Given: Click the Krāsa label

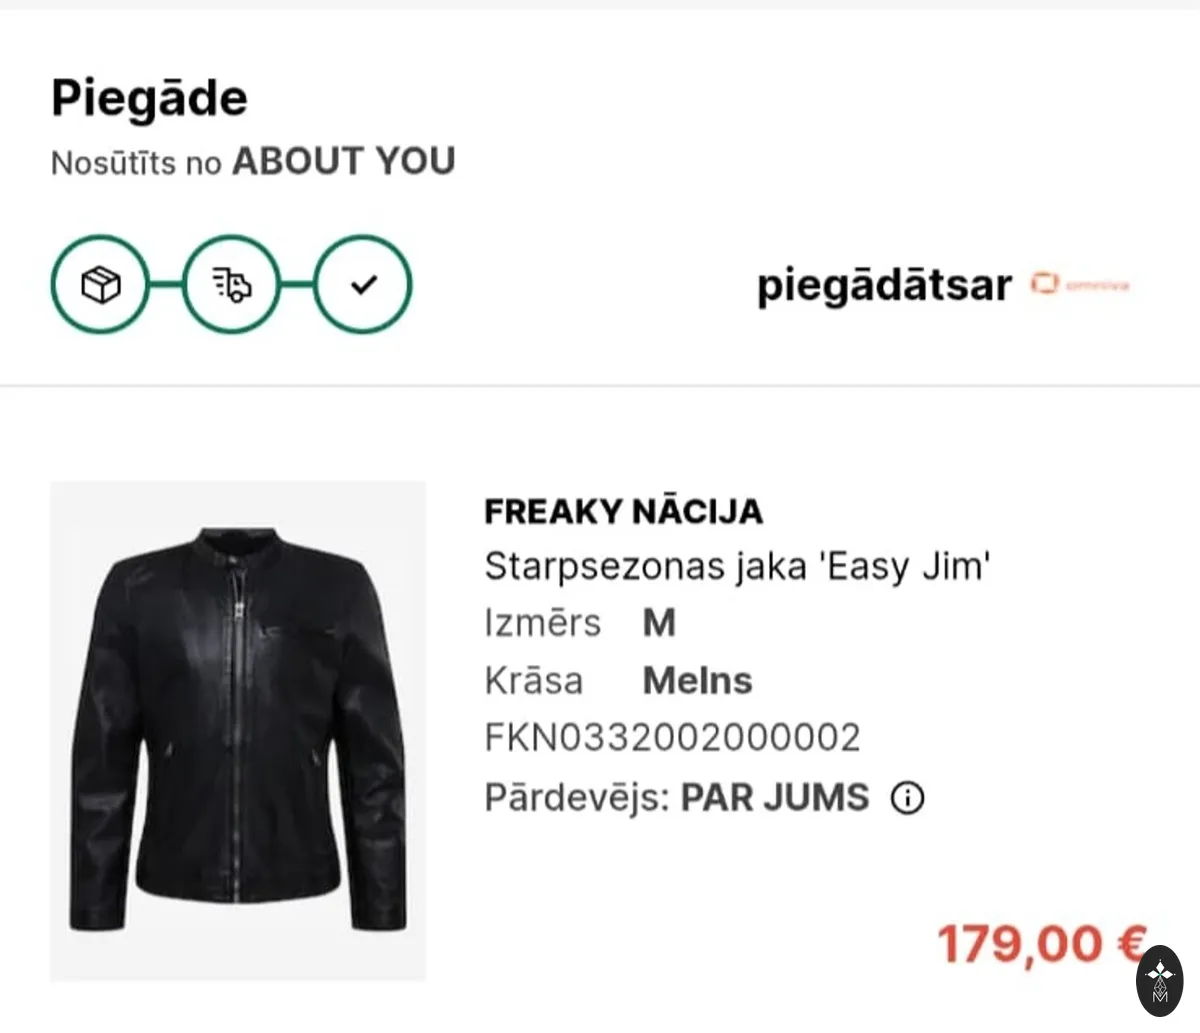Looking at the screenshot, I should tap(533, 681).
